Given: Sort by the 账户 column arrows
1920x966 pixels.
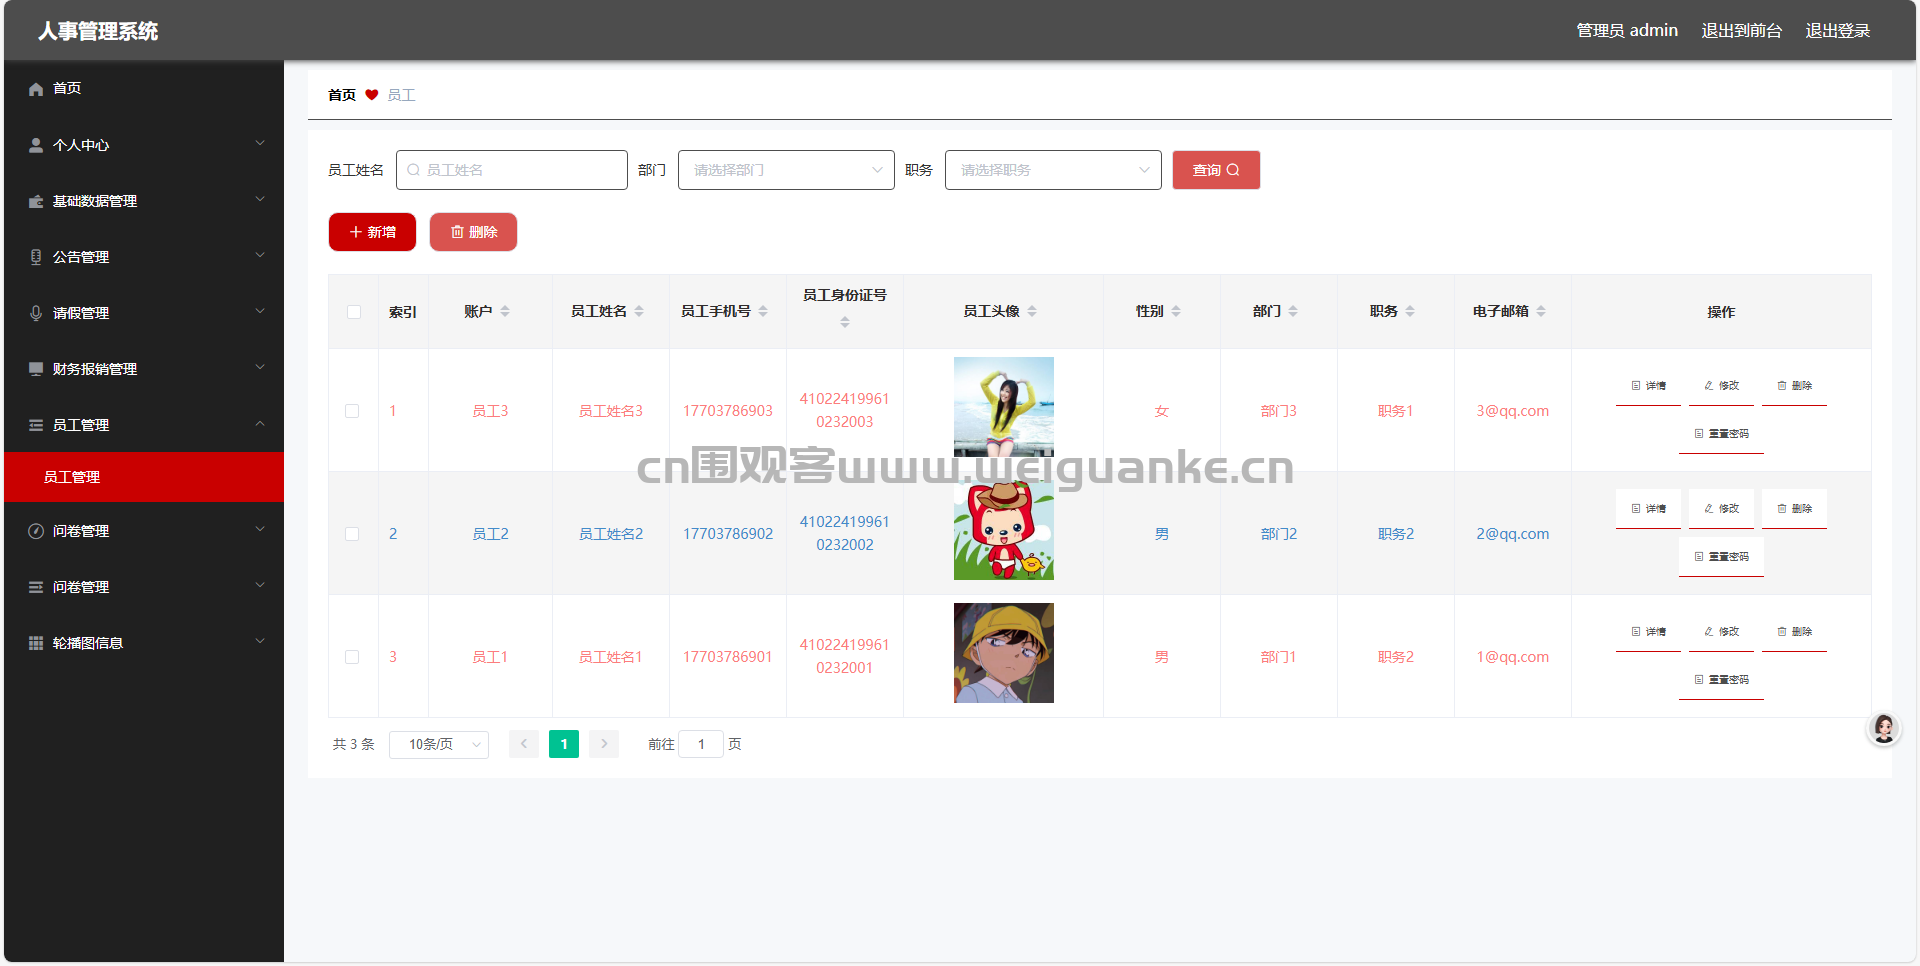Looking at the screenshot, I should [505, 311].
